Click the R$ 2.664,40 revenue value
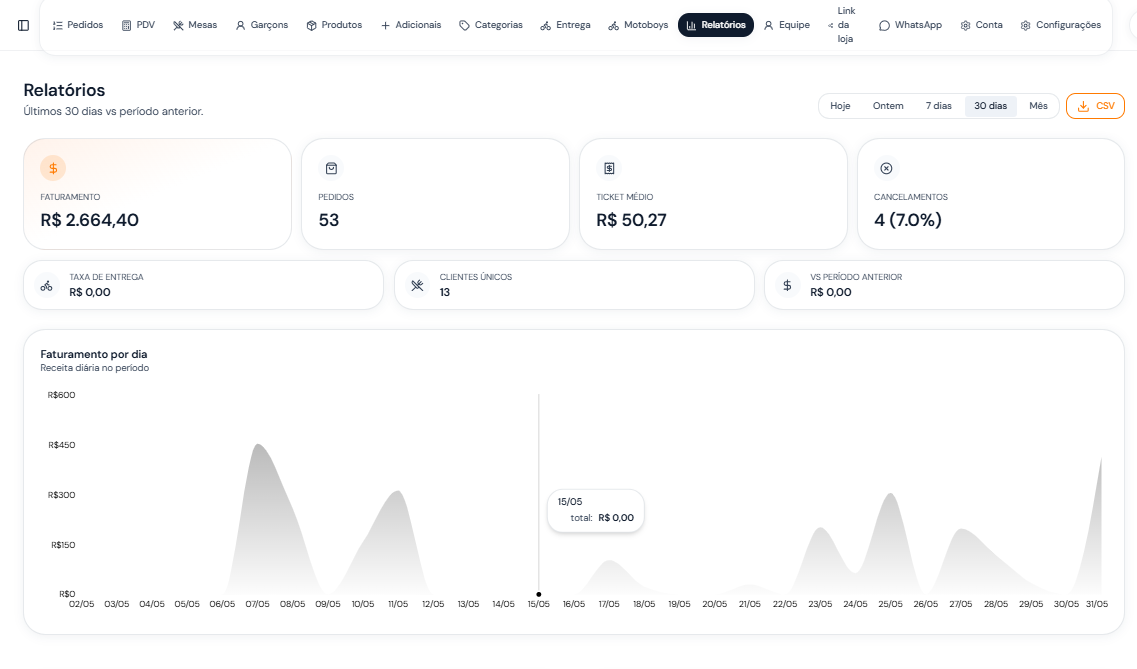This screenshot has height=669, width=1137. 90,220
